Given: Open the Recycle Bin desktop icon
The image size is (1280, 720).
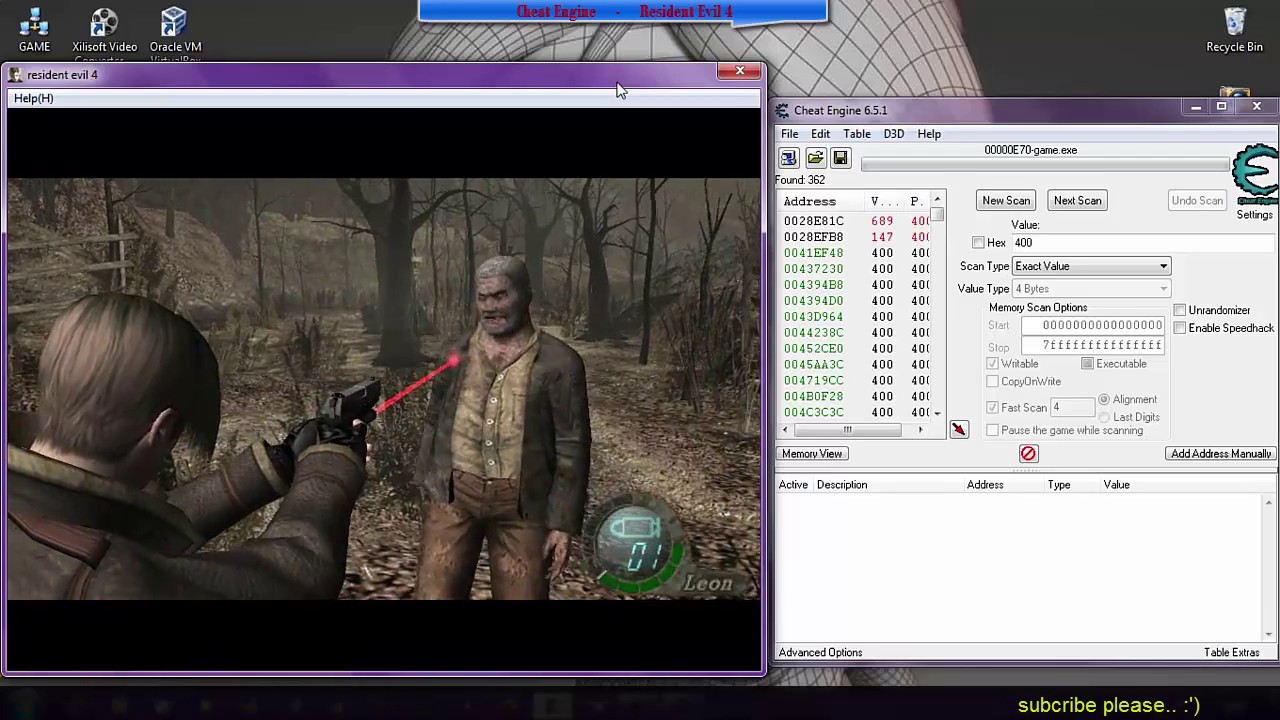Looking at the screenshot, I should point(1234,30).
